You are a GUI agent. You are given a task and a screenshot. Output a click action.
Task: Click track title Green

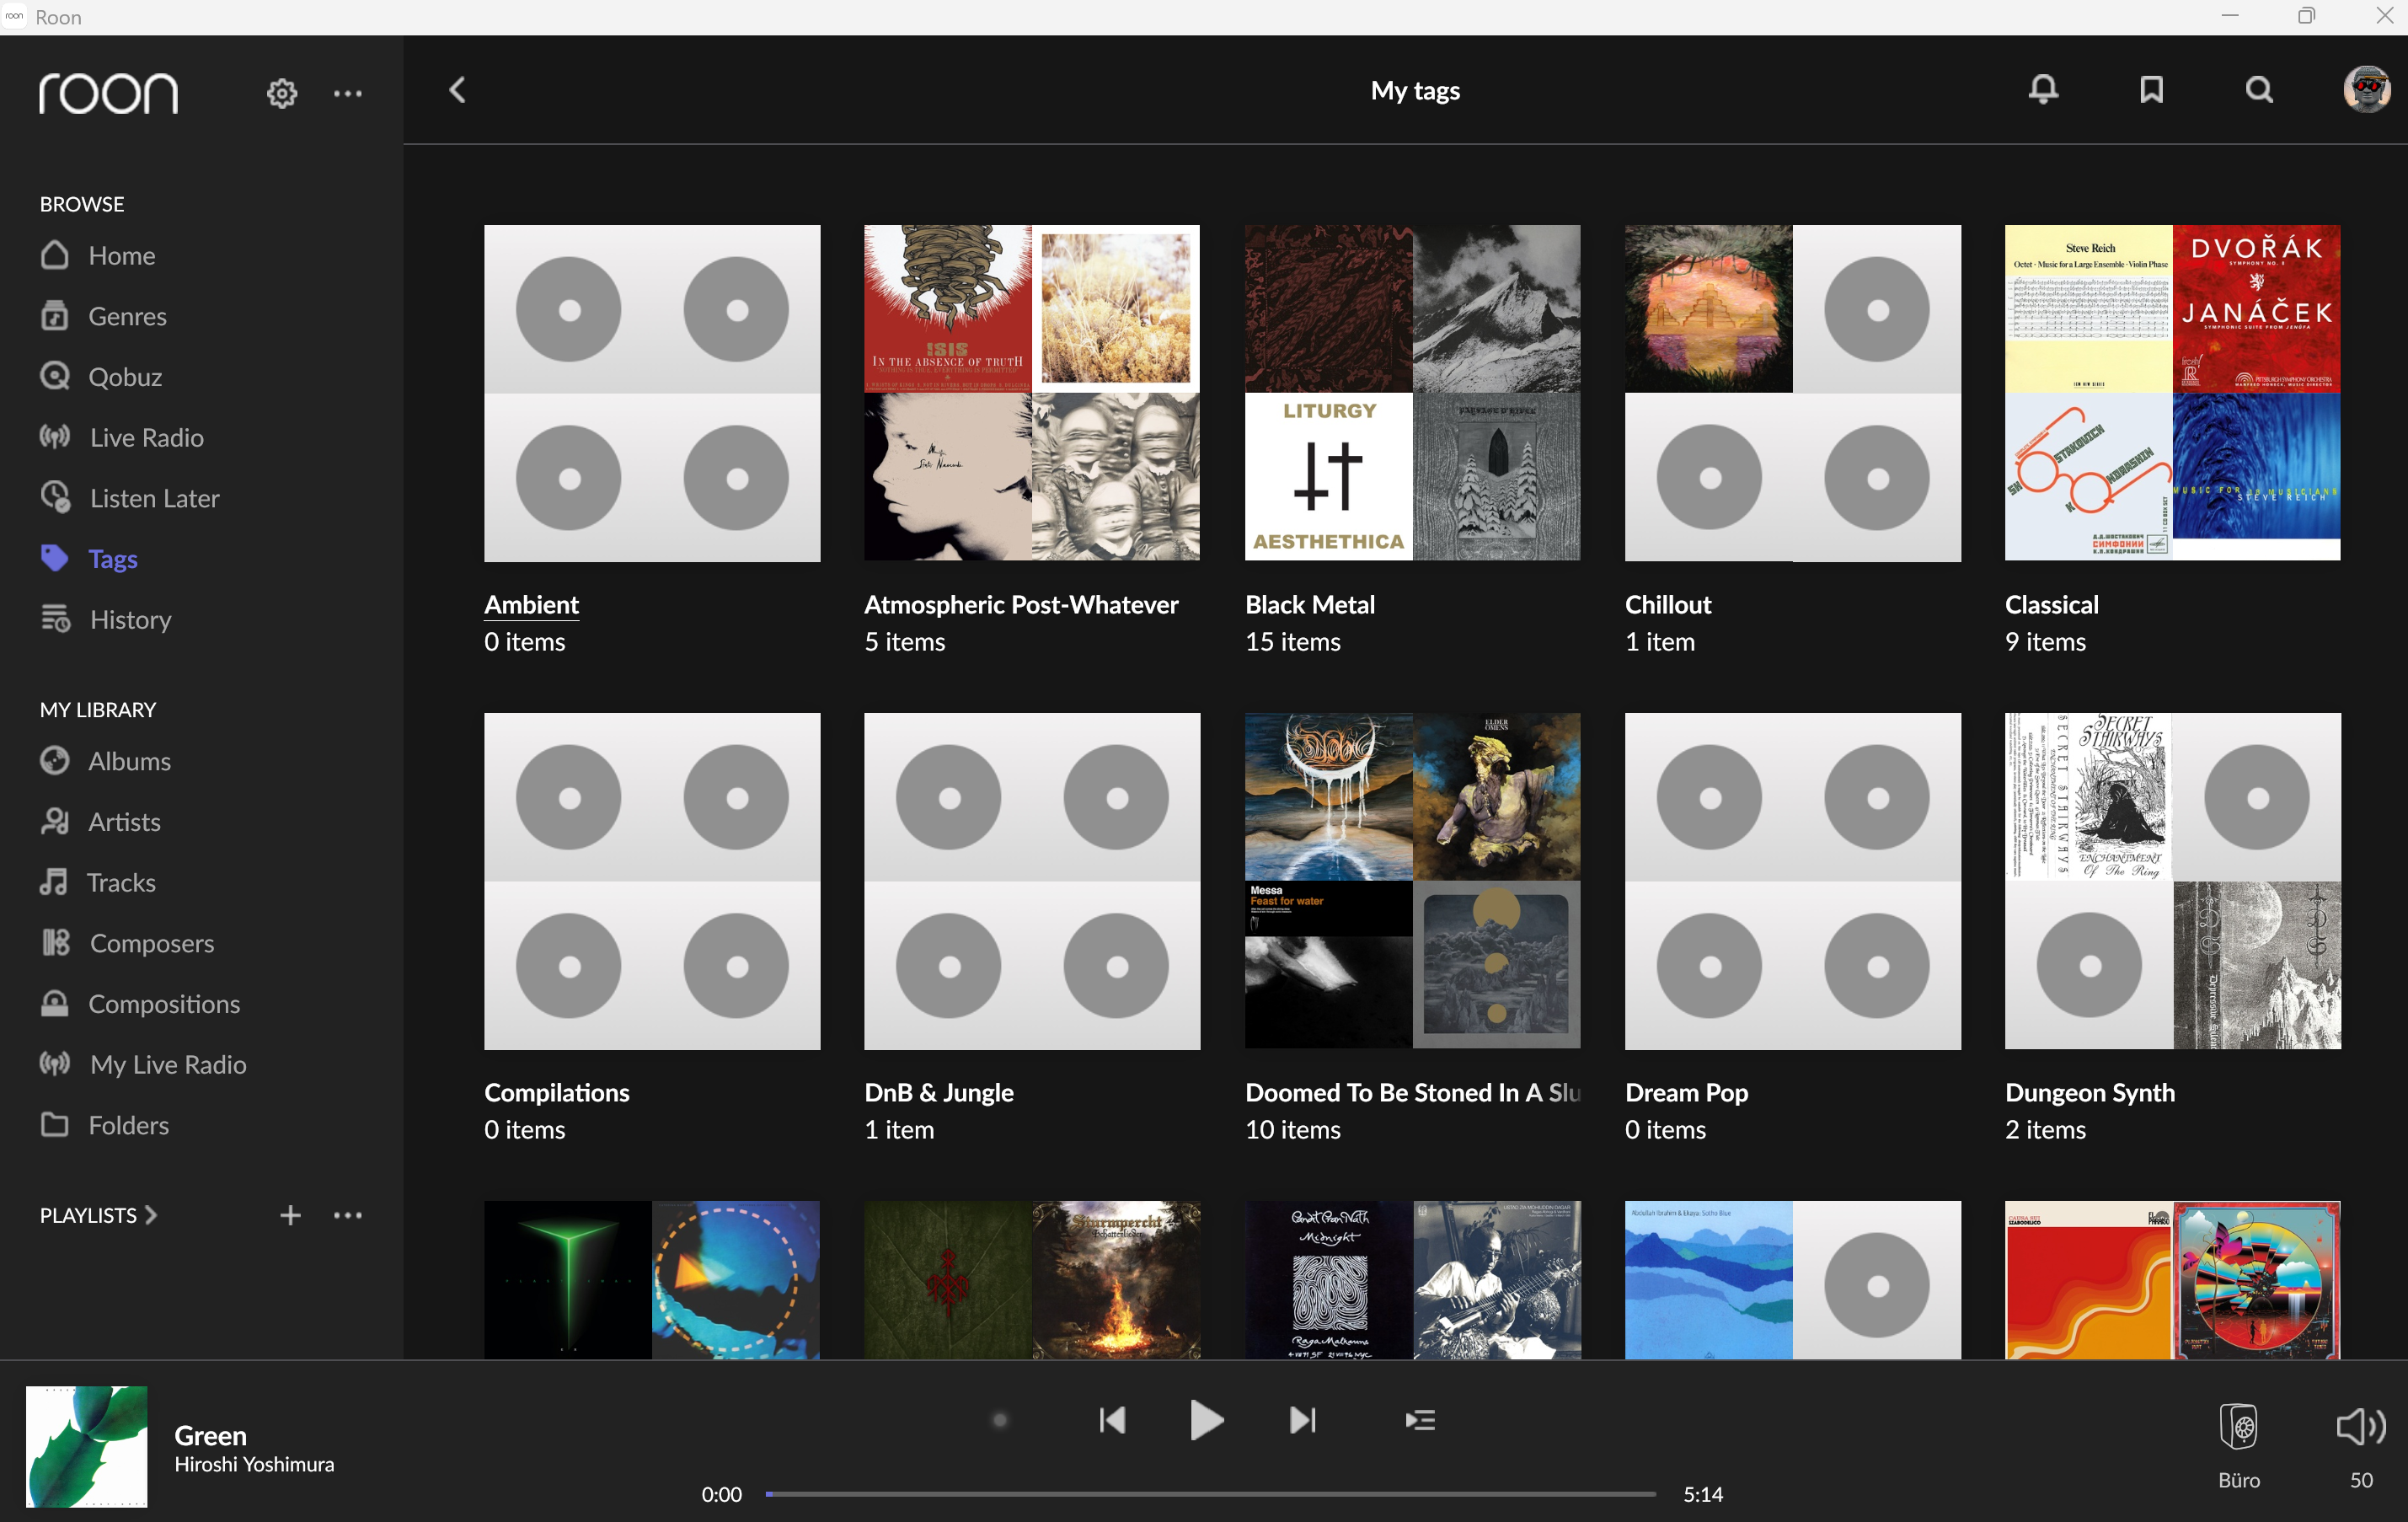tap(210, 1435)
